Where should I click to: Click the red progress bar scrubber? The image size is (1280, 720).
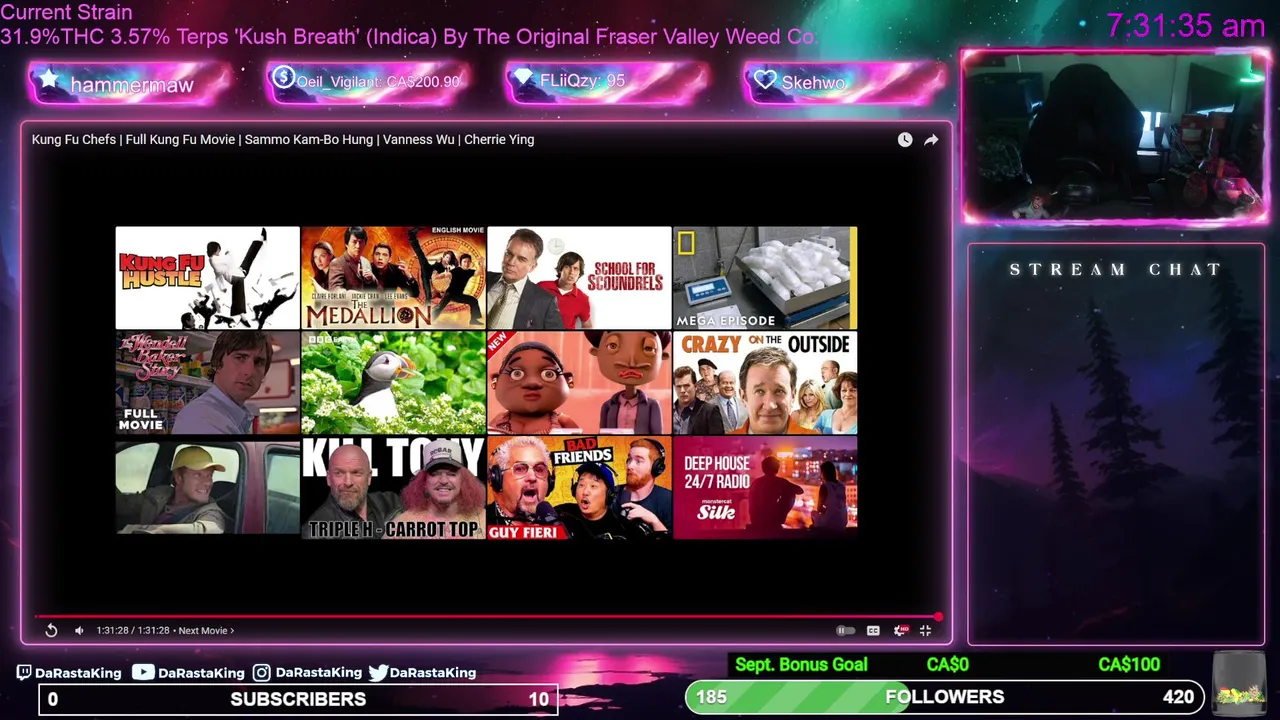[x=938, y=617]
